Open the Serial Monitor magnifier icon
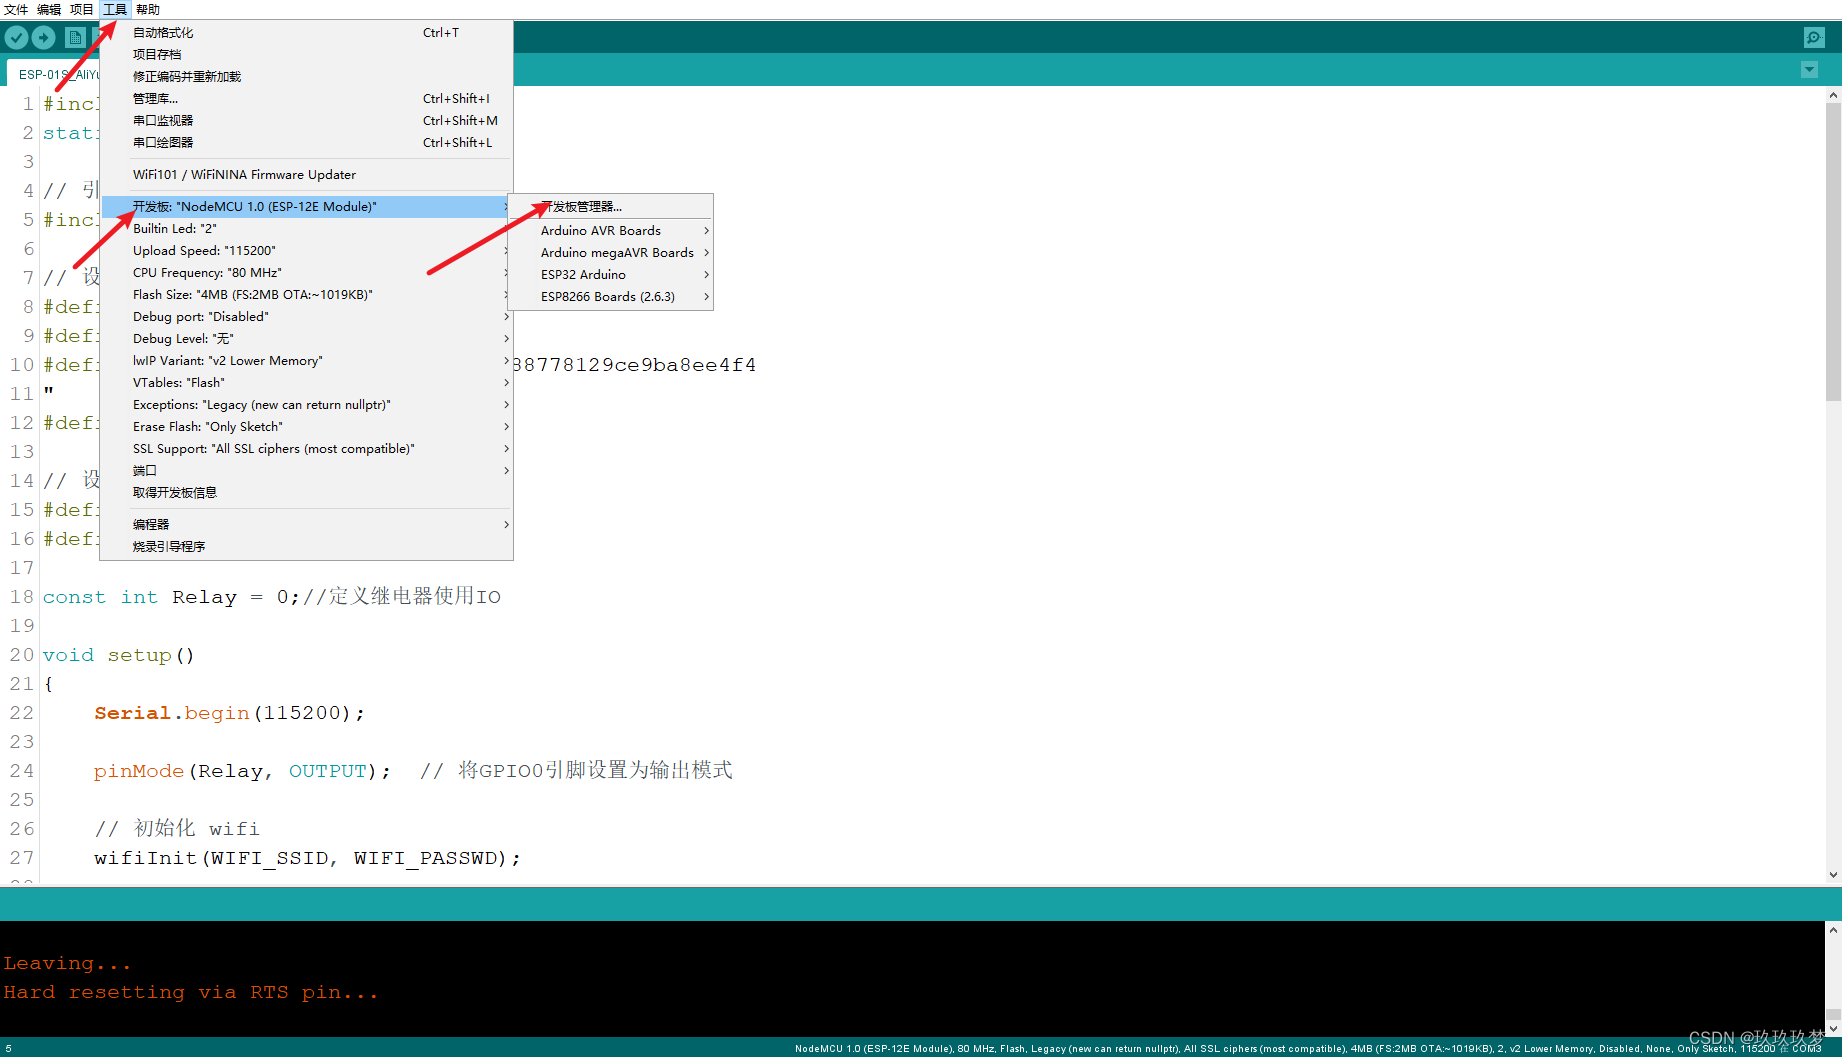The height and width of the screenshot is (1057, 1842). (1814, 38)
